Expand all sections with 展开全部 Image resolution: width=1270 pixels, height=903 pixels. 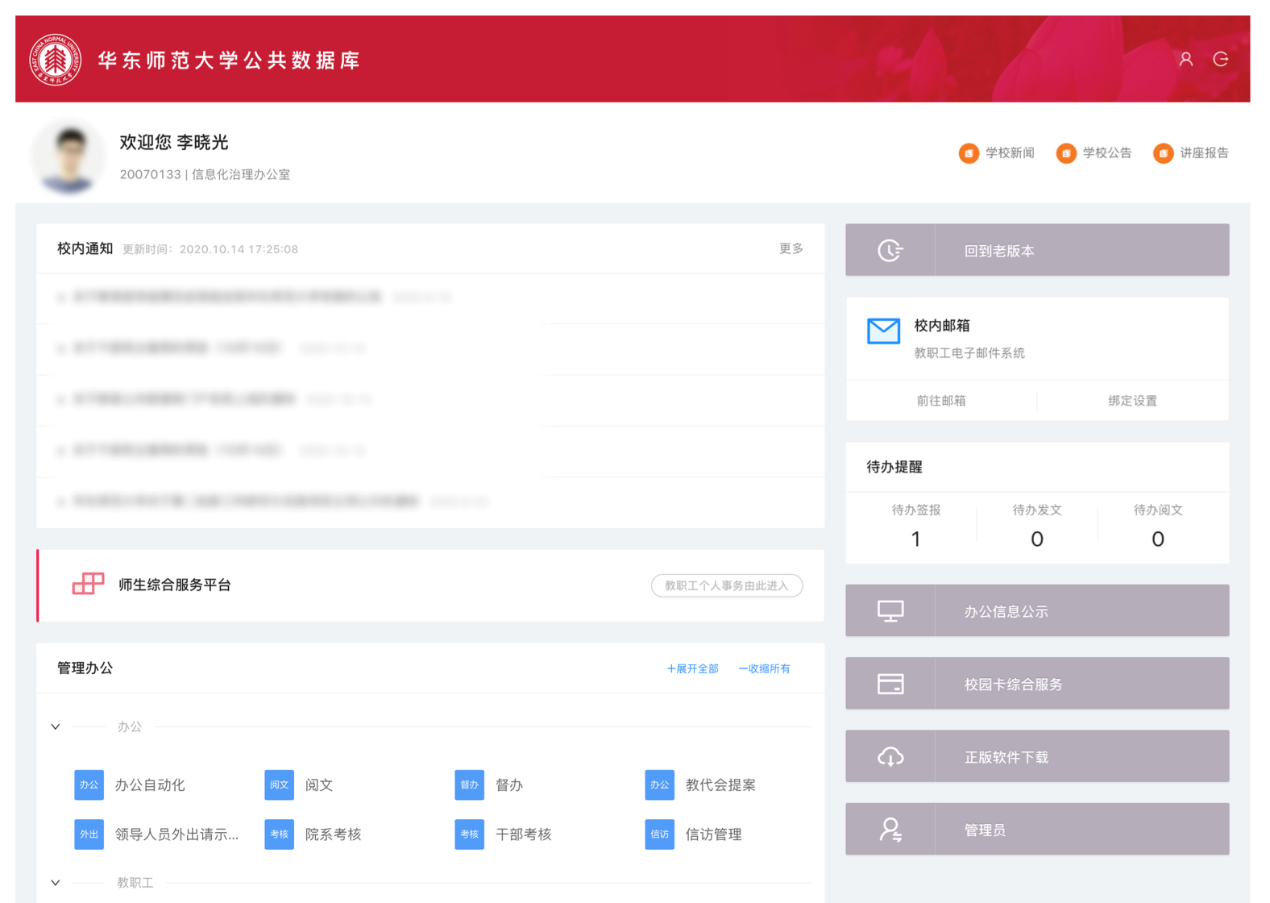(692, 668)
